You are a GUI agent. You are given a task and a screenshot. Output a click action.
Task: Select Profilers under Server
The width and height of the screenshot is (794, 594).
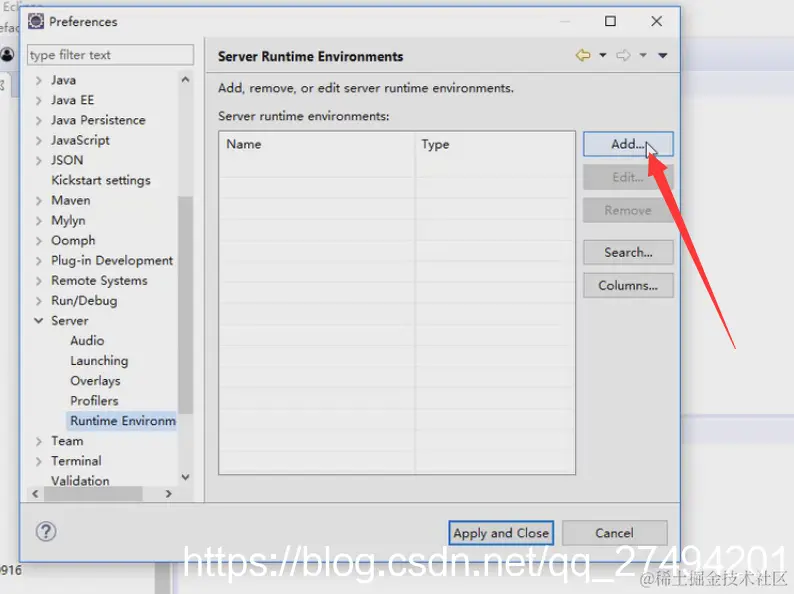94,401
